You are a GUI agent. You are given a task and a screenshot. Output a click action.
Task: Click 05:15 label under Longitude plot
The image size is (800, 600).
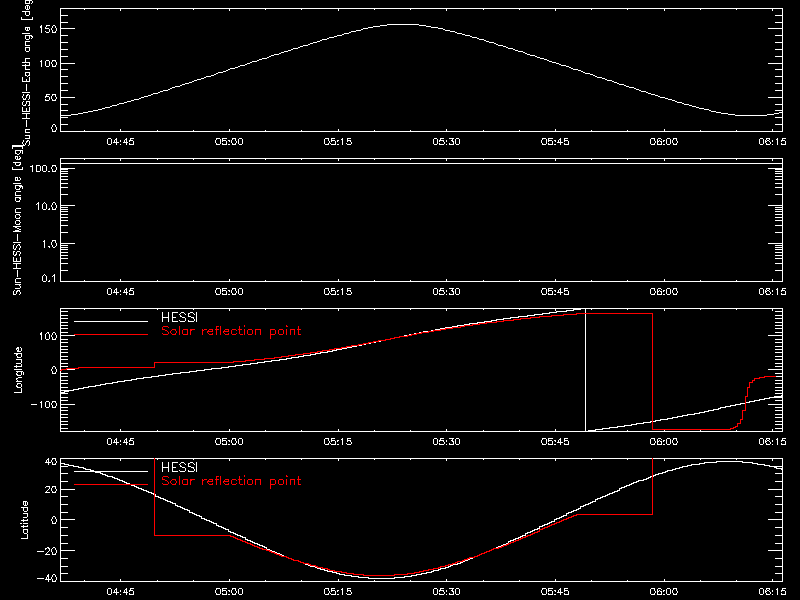click(338, 442)
